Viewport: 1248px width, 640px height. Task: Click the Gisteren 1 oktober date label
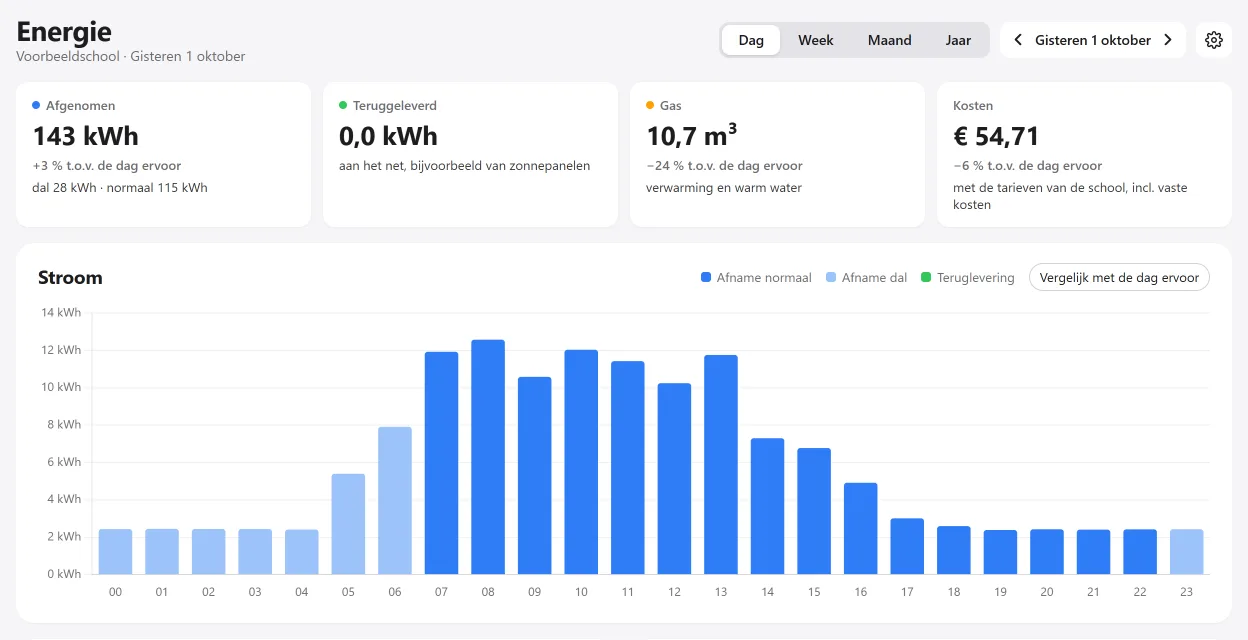click(1093, 40)
